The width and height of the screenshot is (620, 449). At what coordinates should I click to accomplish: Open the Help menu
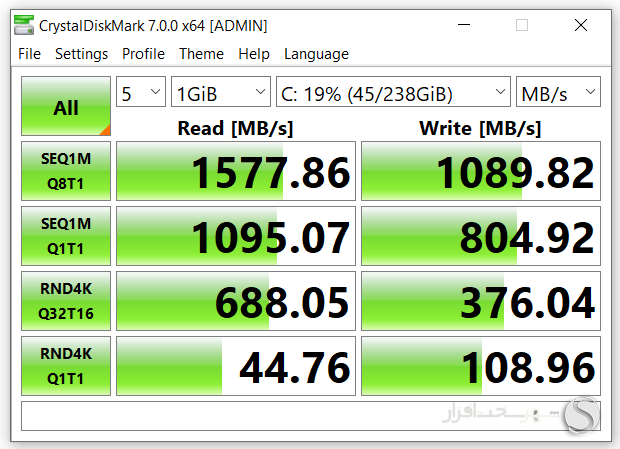[x=254, y=54]
